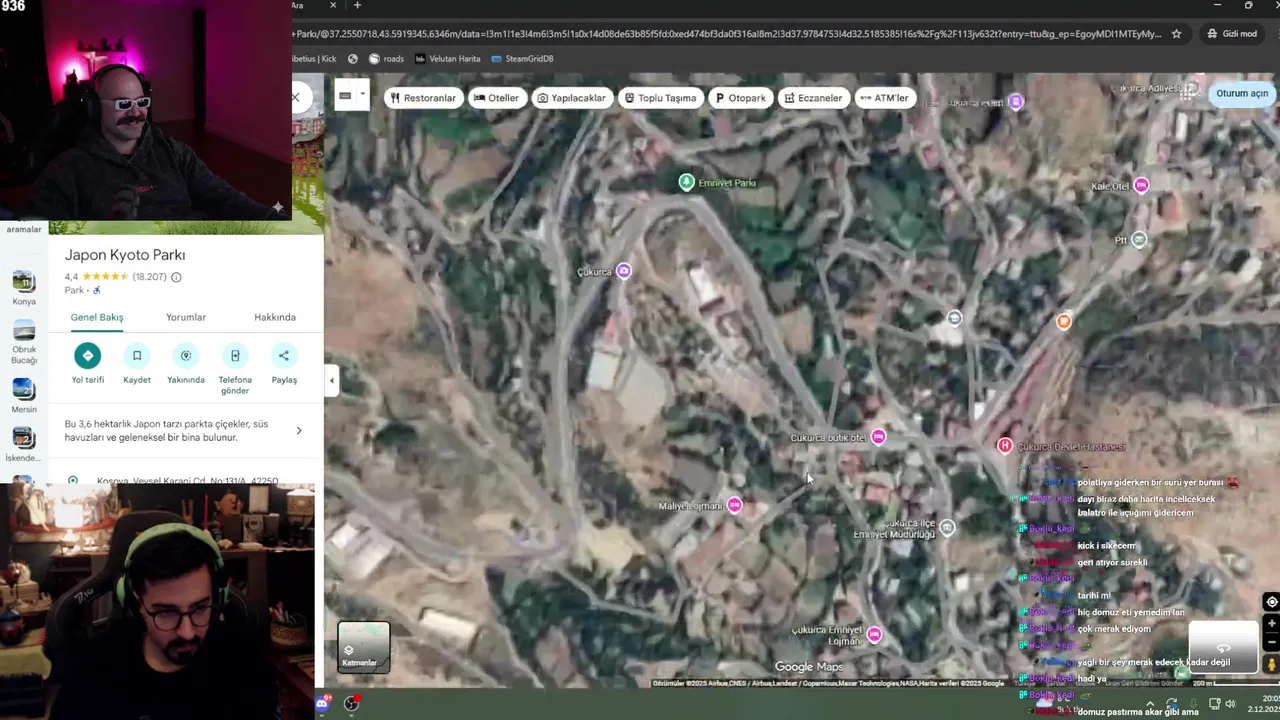Show hidden taskbar tray icons
Viewport: 1280px width, 720px height.
(x=1150, y=703)
